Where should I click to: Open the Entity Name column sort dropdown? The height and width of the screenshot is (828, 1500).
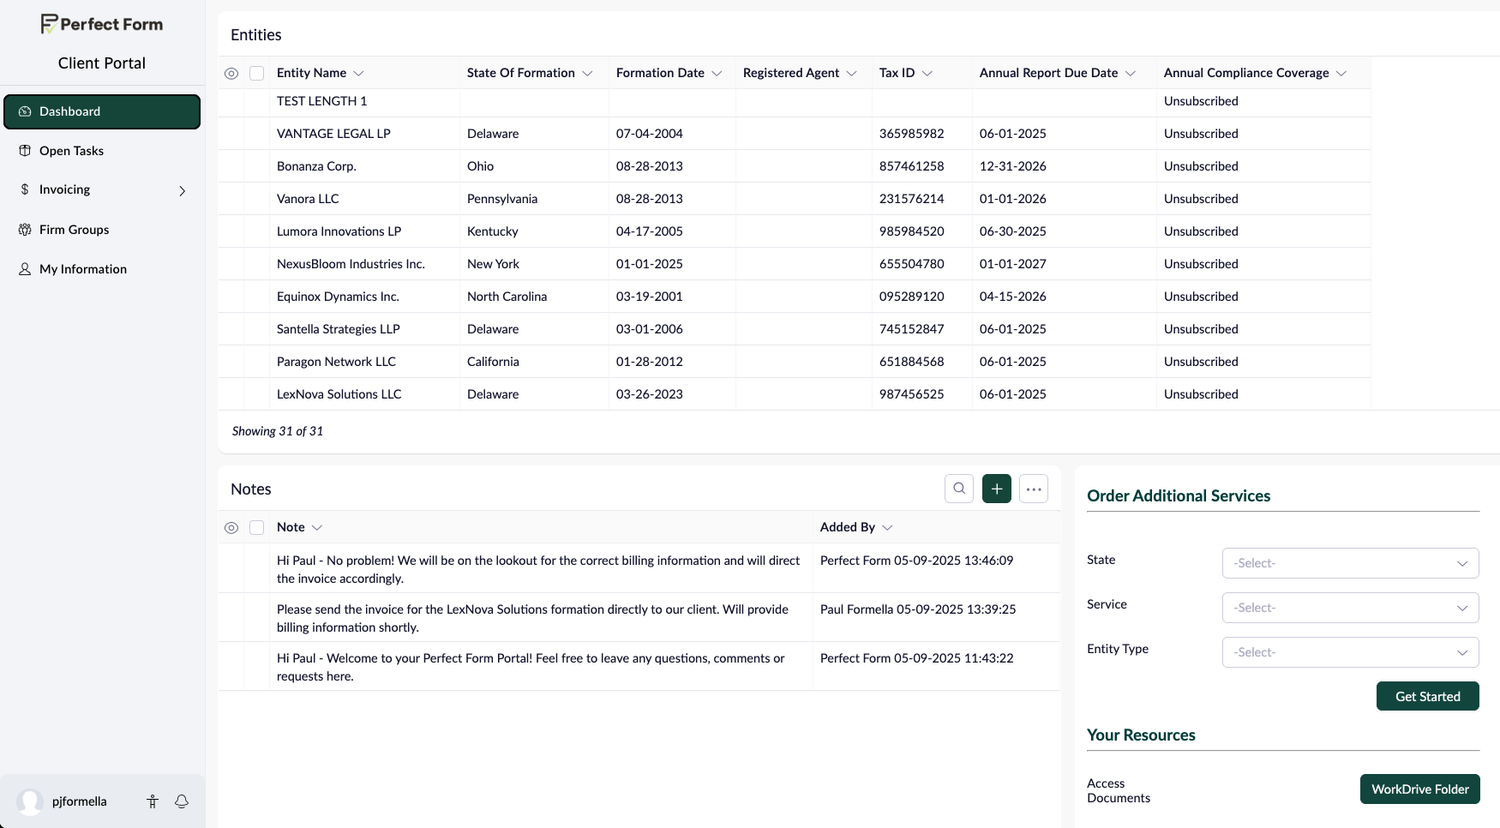tap(359, 73)
